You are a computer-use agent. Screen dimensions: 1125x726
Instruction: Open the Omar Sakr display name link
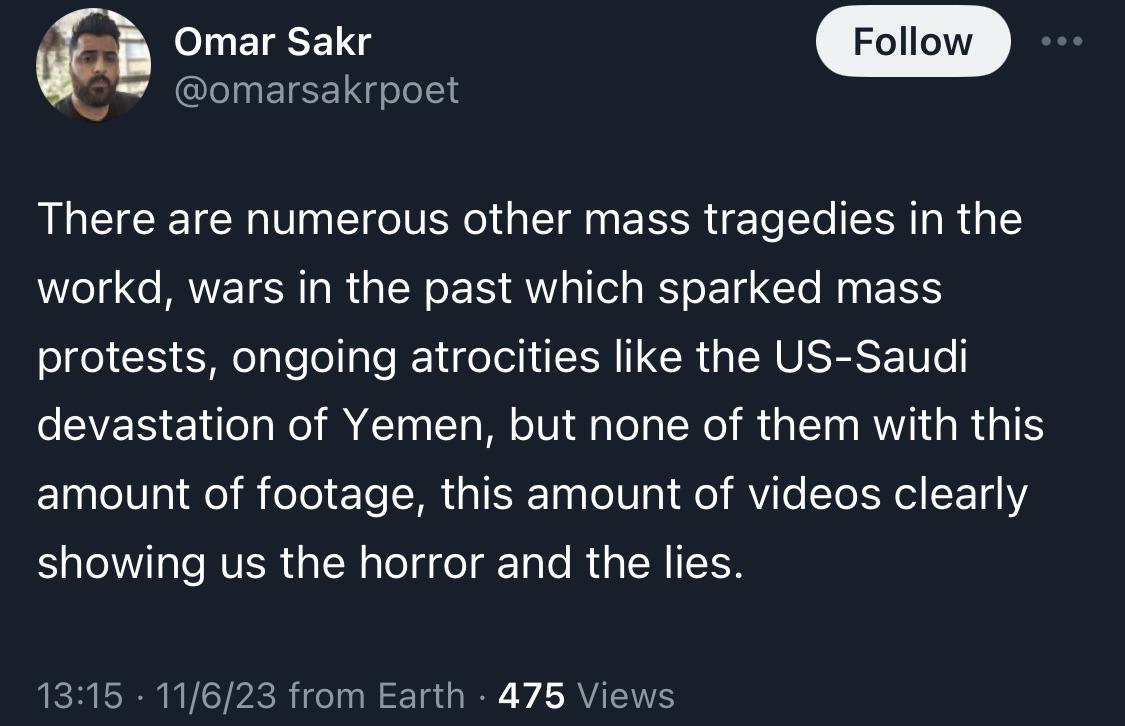272,41
